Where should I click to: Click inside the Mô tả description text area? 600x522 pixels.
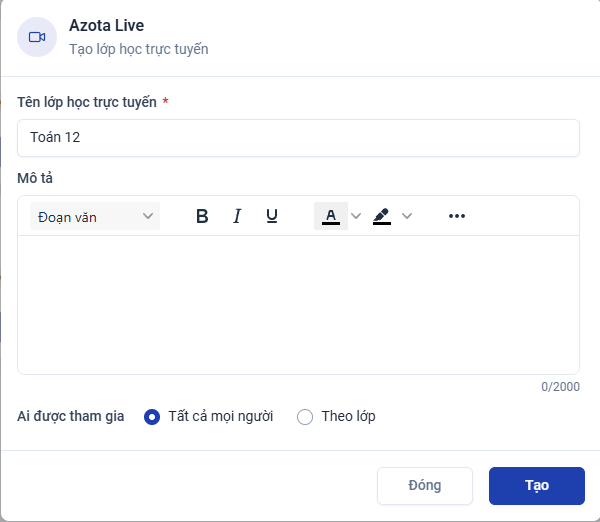pyautogui.click(x=298, y=305)
